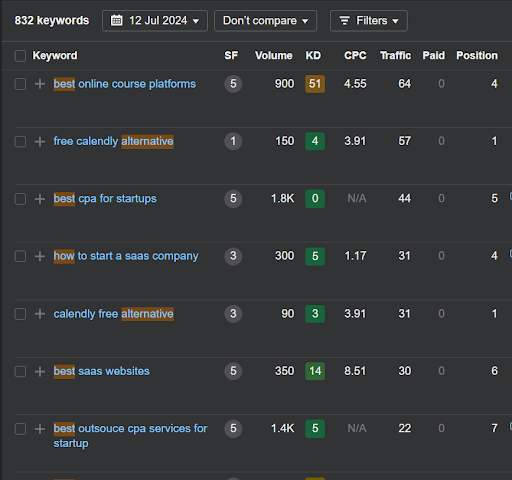Click position value 7 for outsouce cpa services
The height and width of the screenshot is (480, 512).
pos(494,428)
